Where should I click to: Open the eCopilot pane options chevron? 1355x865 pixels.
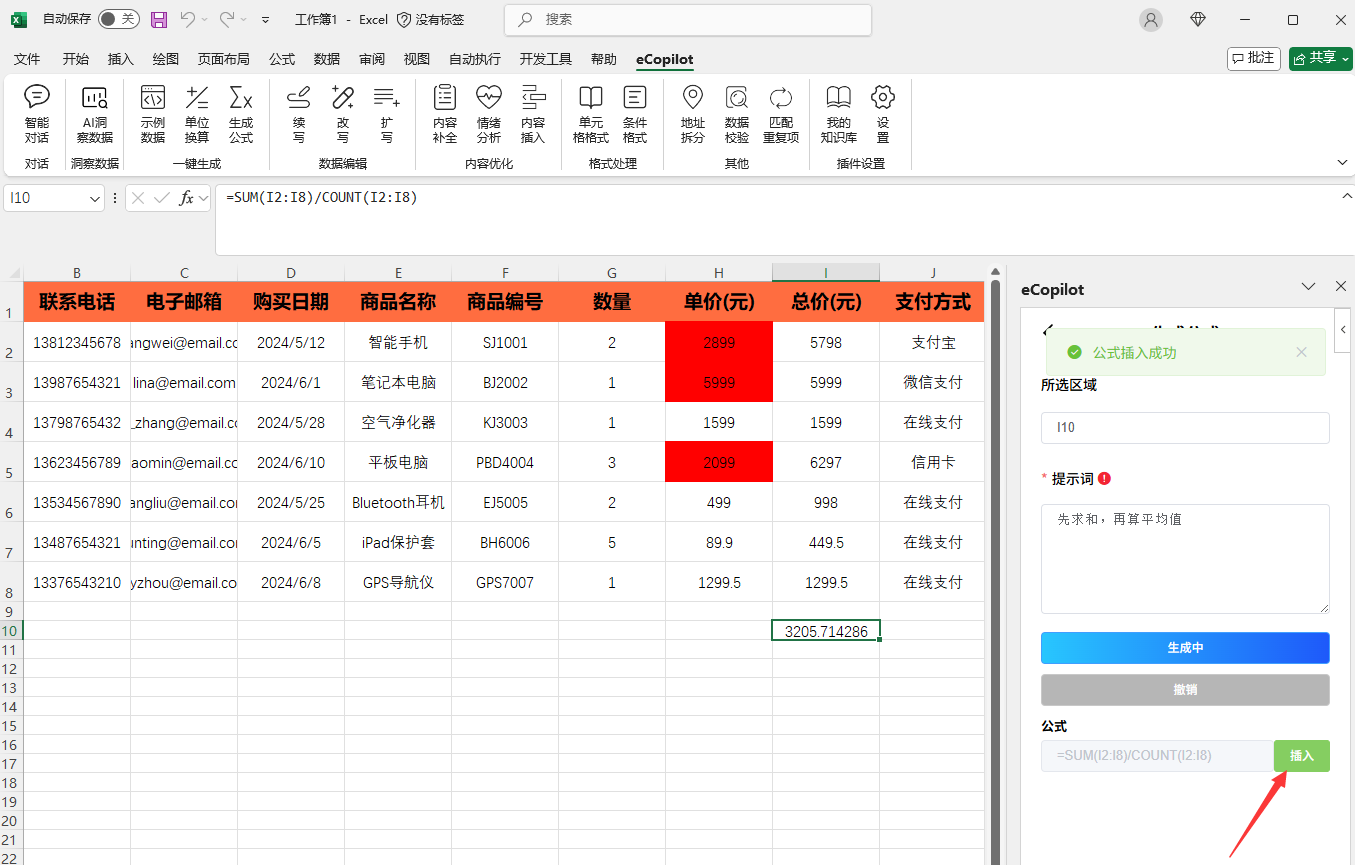pos(1308,287)
